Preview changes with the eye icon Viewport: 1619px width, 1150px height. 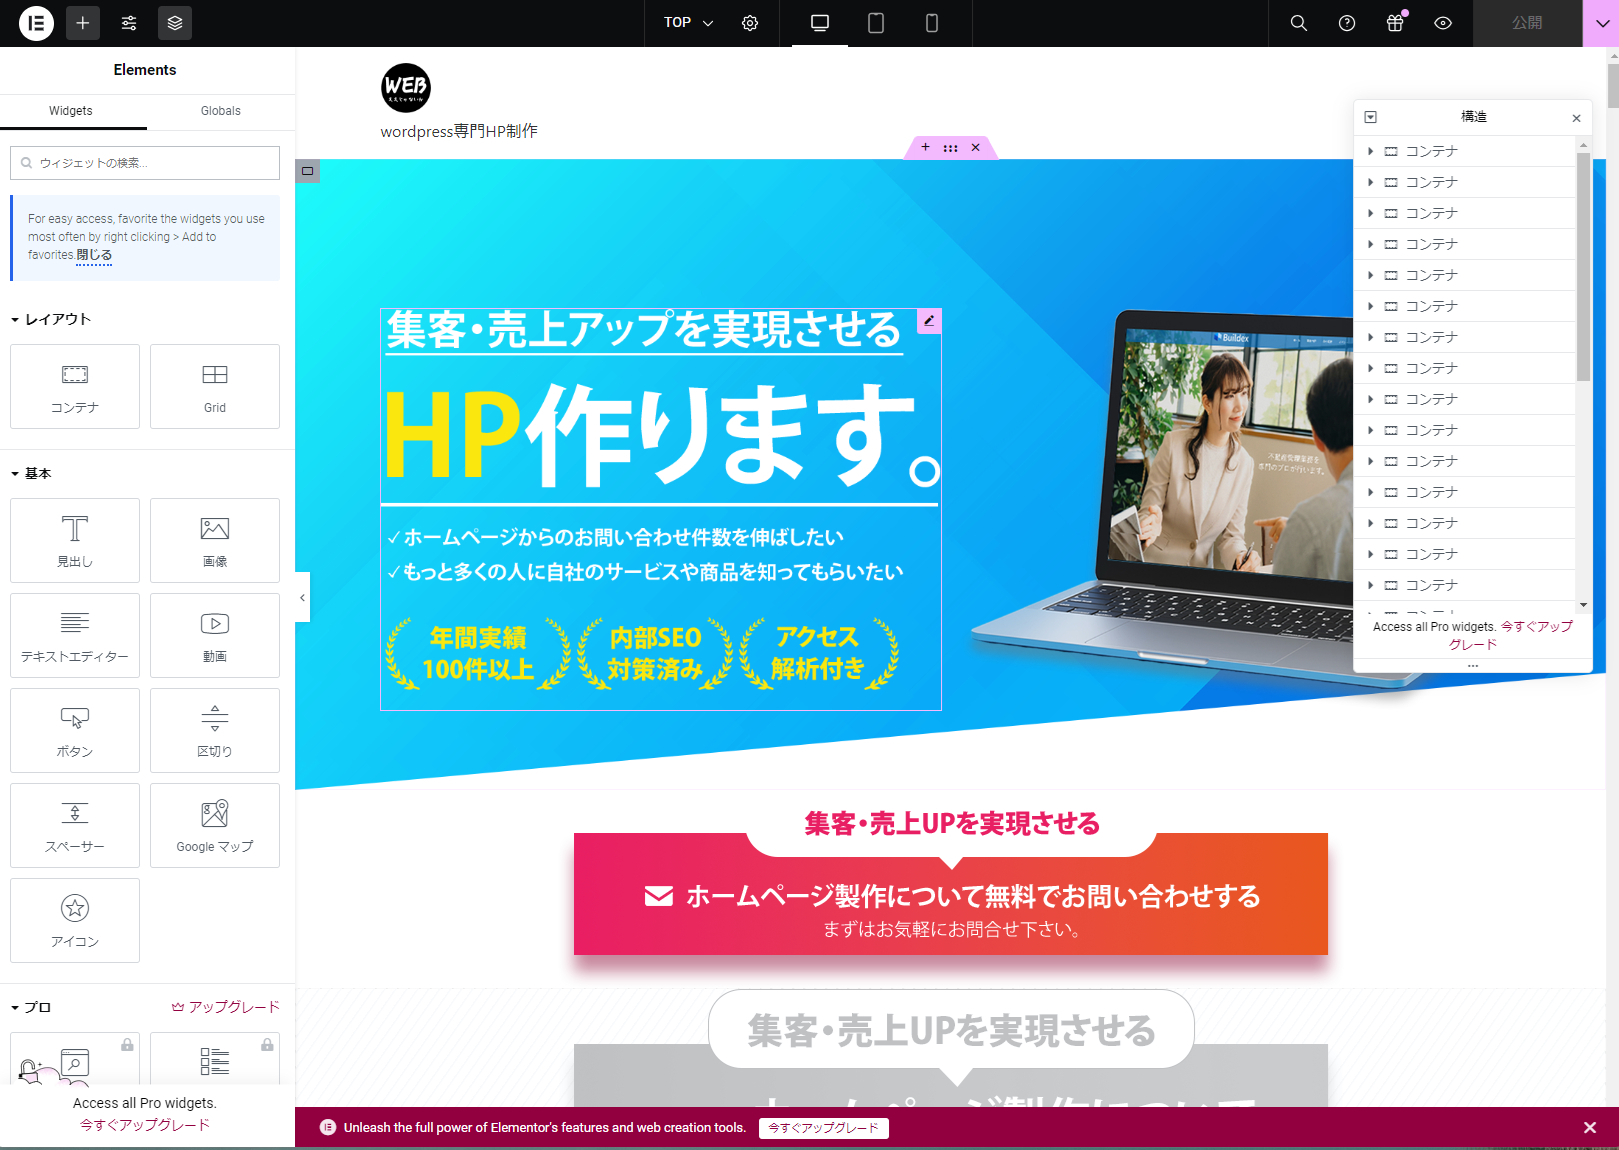(1443, 23)
